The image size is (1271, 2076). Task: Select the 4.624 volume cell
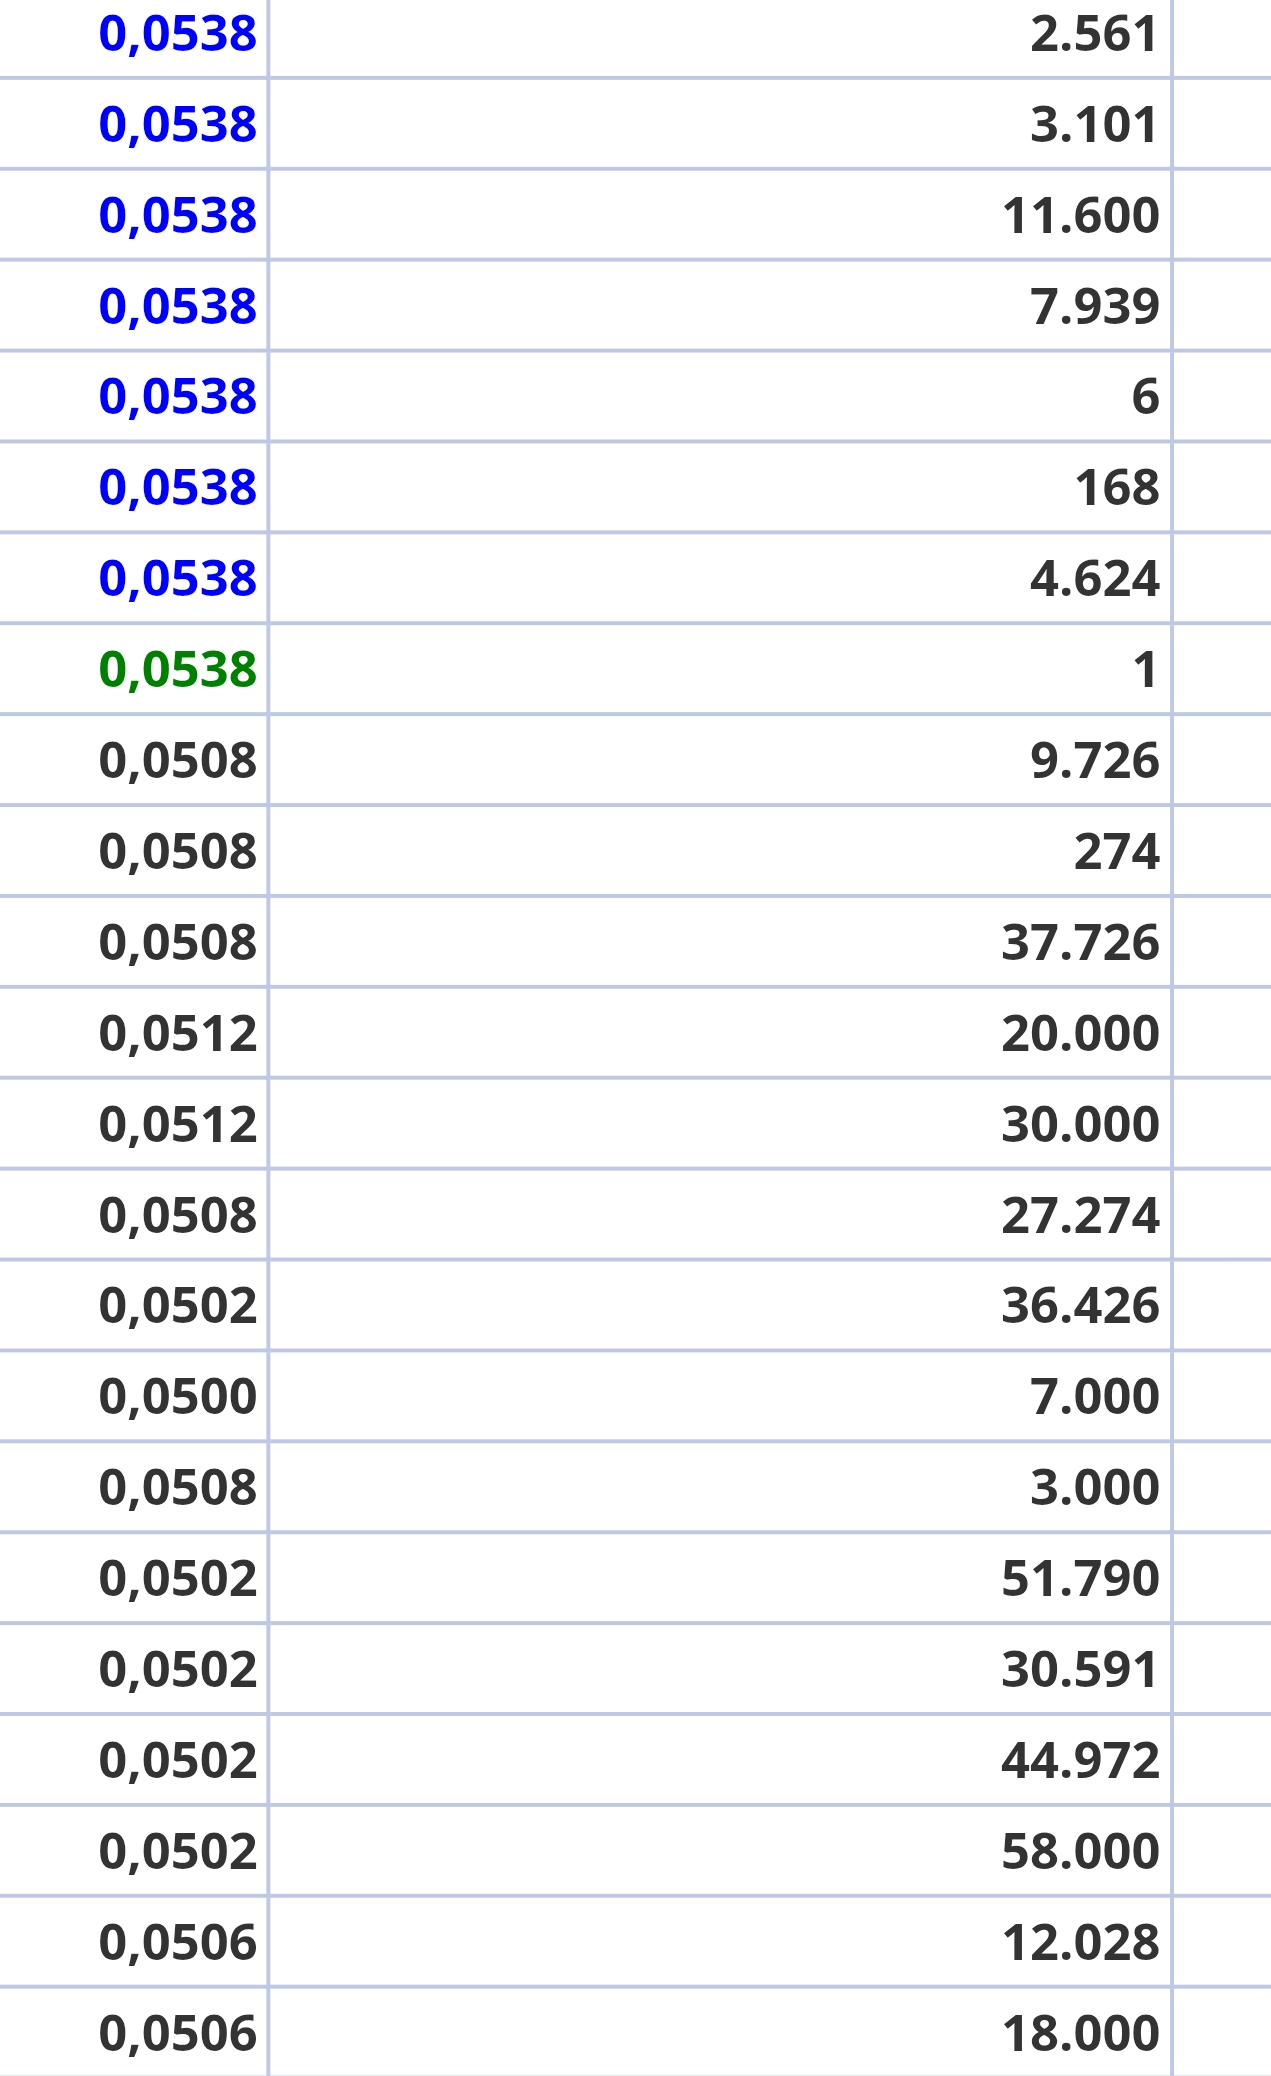point(1094,579)
